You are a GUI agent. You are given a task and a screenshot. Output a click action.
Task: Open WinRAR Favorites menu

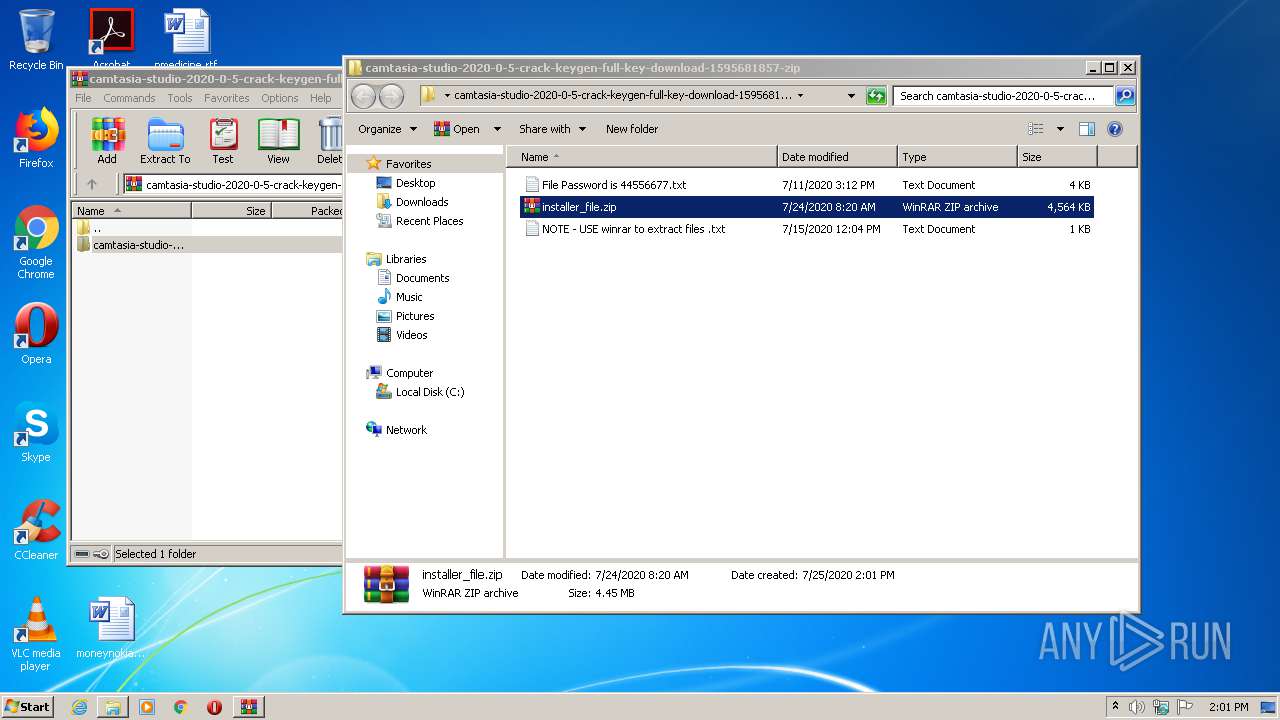point(227,98)
